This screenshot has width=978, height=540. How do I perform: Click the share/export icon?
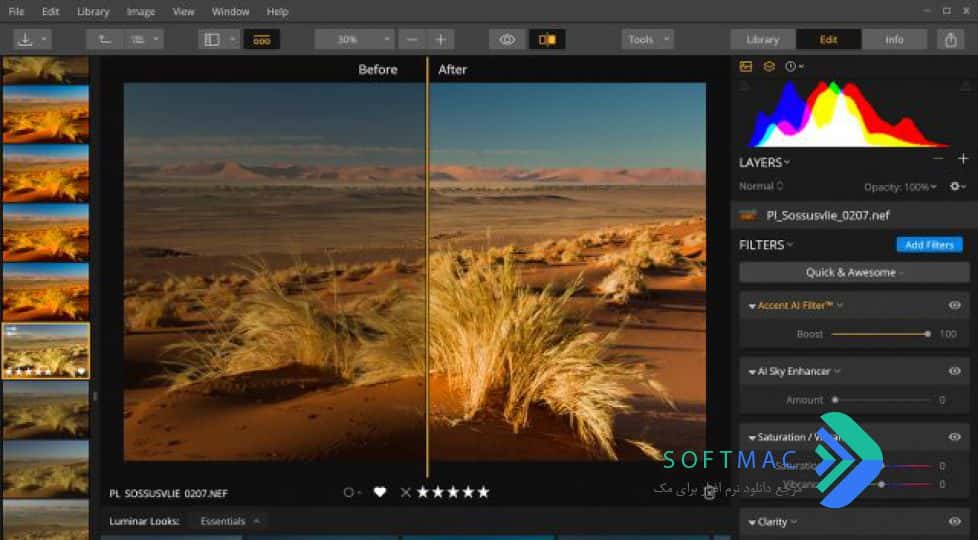click(951, 39)
